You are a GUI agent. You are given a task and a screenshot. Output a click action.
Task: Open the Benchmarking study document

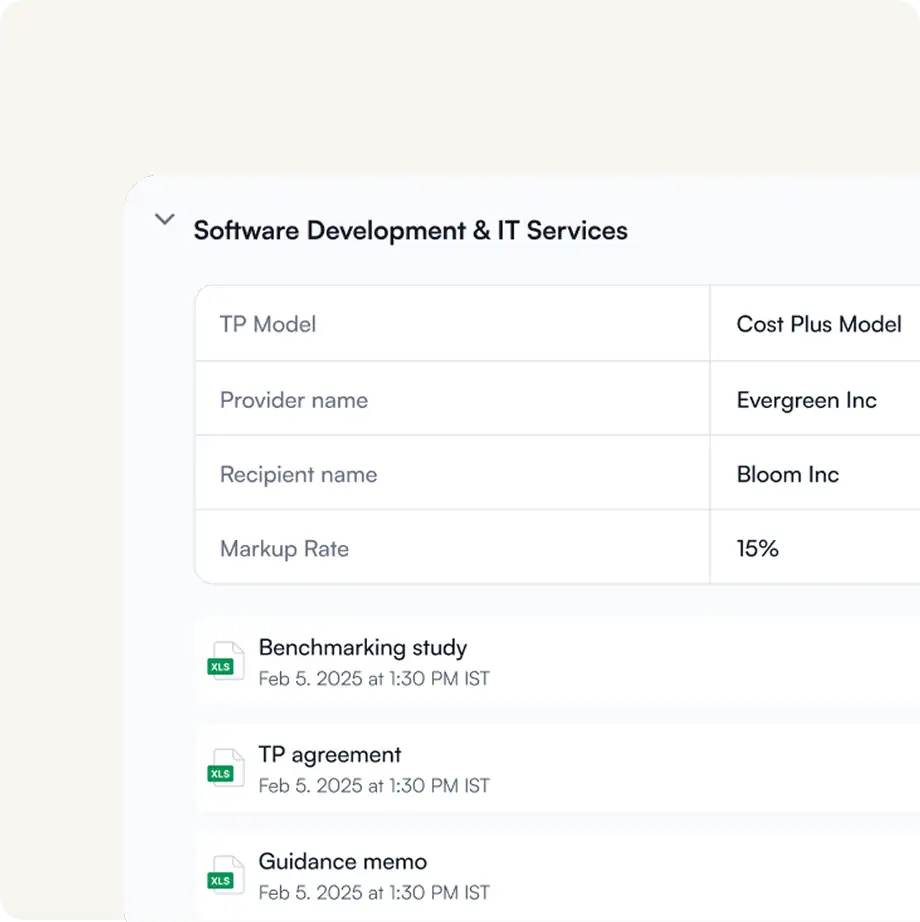click(x=362, y=647)
